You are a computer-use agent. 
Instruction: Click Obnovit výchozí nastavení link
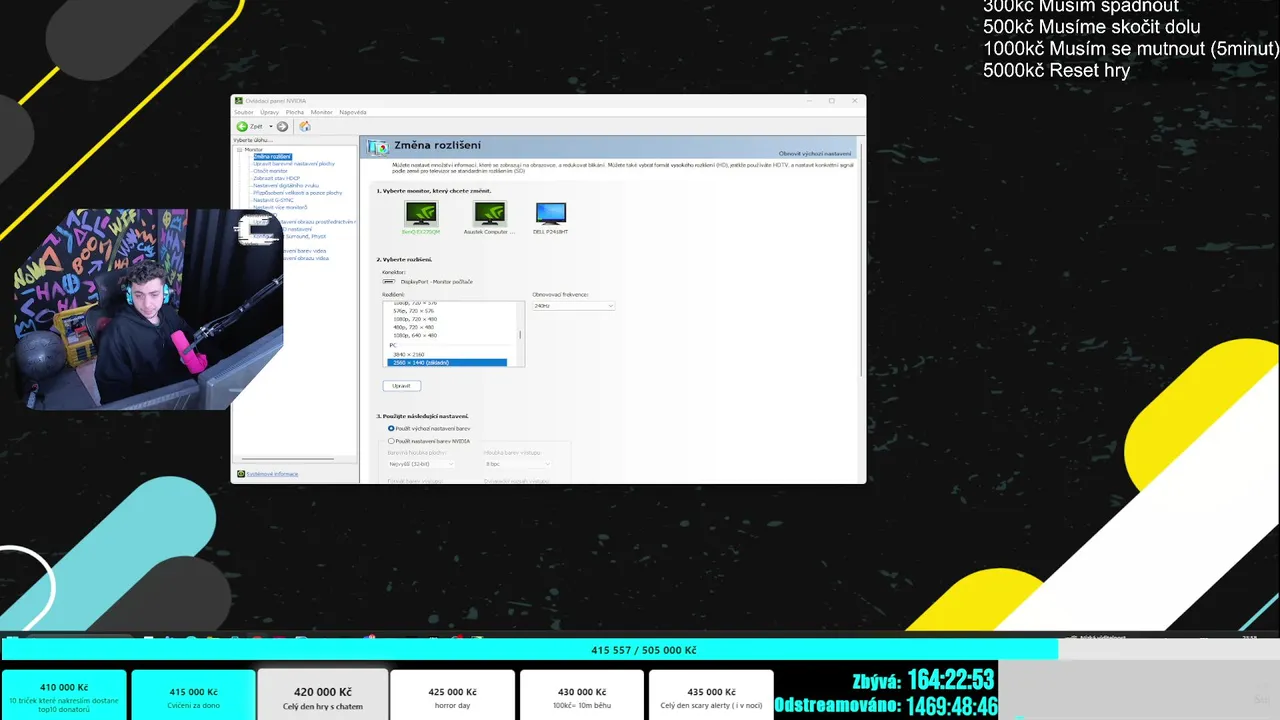point(815,153)
